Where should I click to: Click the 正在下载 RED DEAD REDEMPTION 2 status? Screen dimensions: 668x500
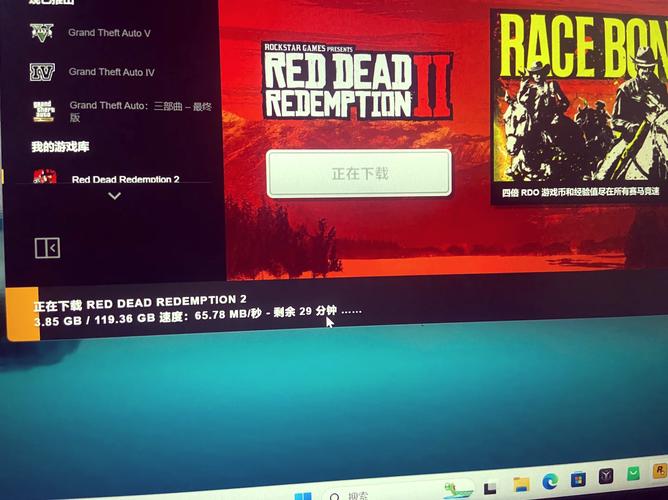click(x=140, y=303)
